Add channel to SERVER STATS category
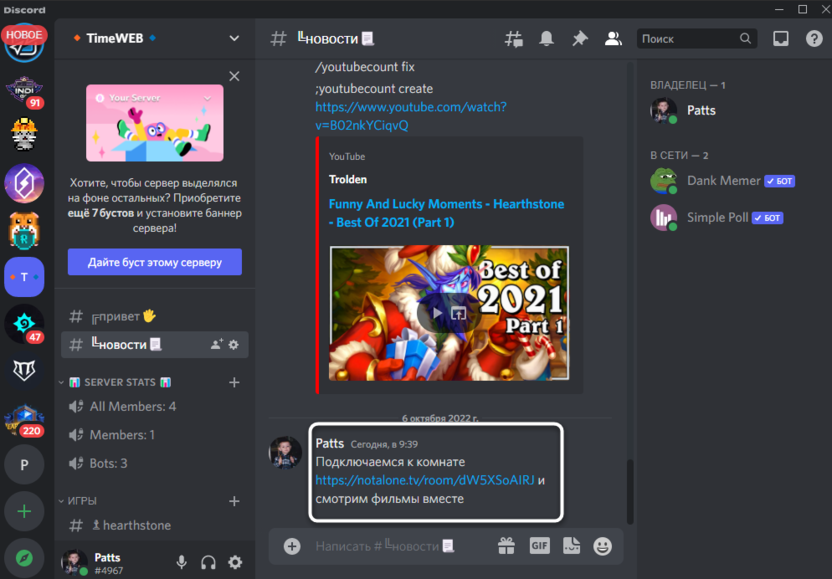This screenshot has width=832, height=579. tap(234, 382)
